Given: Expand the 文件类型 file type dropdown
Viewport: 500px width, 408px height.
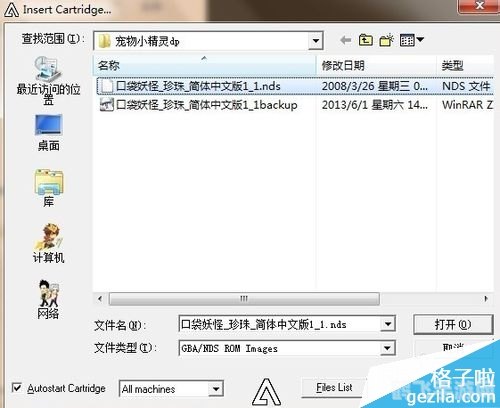Looking at the screenshot, I should coord(387,348).
